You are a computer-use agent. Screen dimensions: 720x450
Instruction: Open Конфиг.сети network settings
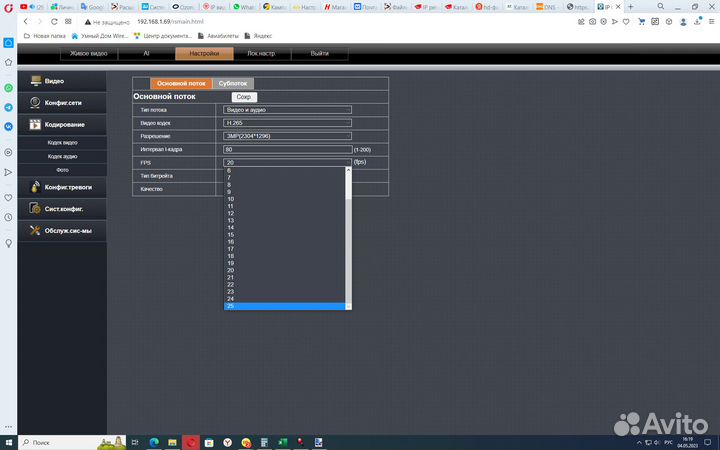[x=62, y=102]
